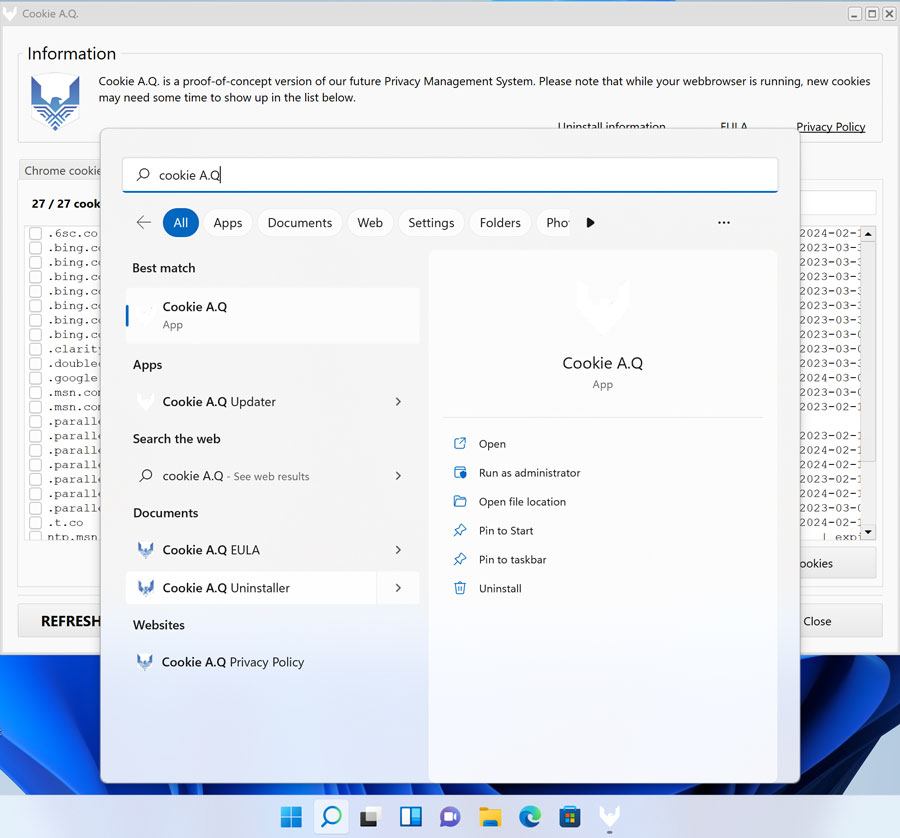Expand the Cookie A.Q Updater options chevron
Viewport: 900px width, 838px height.
tap(398, 401)
